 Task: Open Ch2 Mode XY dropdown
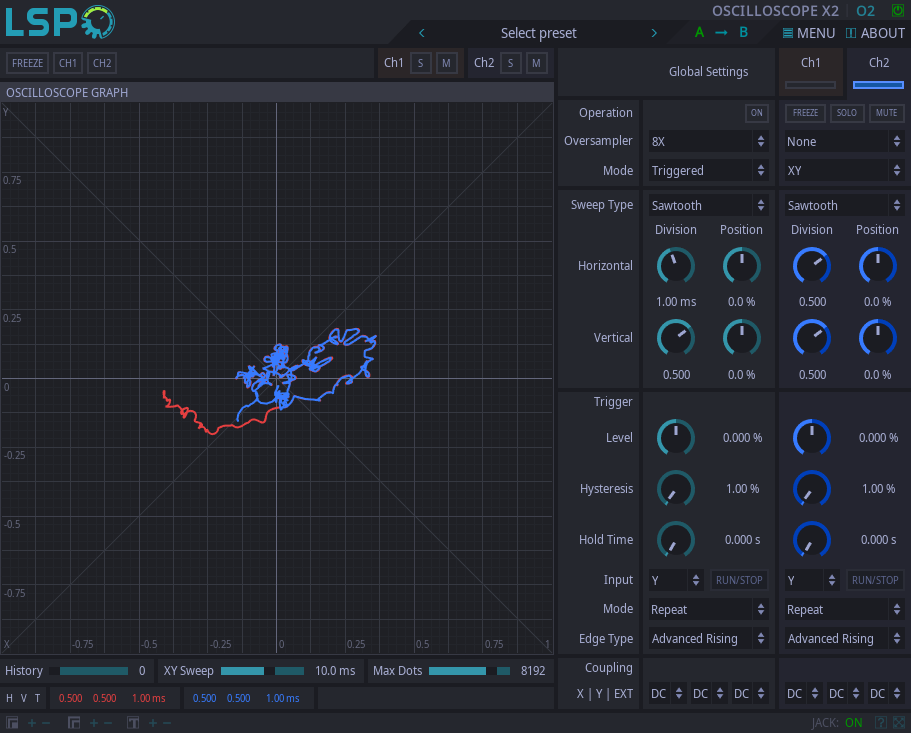coord(844,170)
